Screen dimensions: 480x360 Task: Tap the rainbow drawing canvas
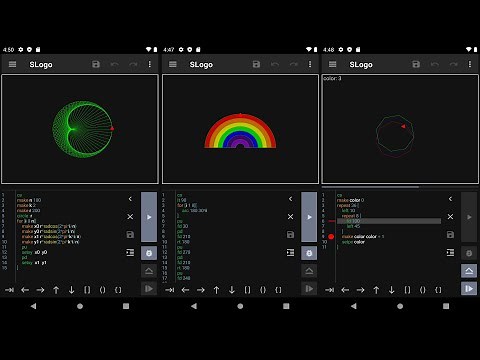coord(240,129)
